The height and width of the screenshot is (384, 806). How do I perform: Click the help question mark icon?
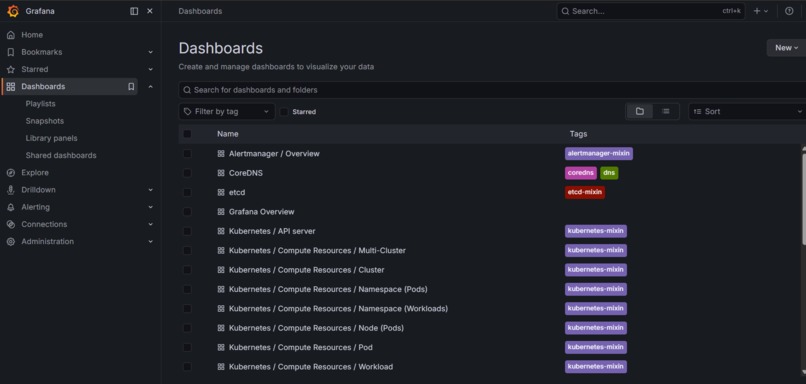pyautogui.click(x=789, y=11)
